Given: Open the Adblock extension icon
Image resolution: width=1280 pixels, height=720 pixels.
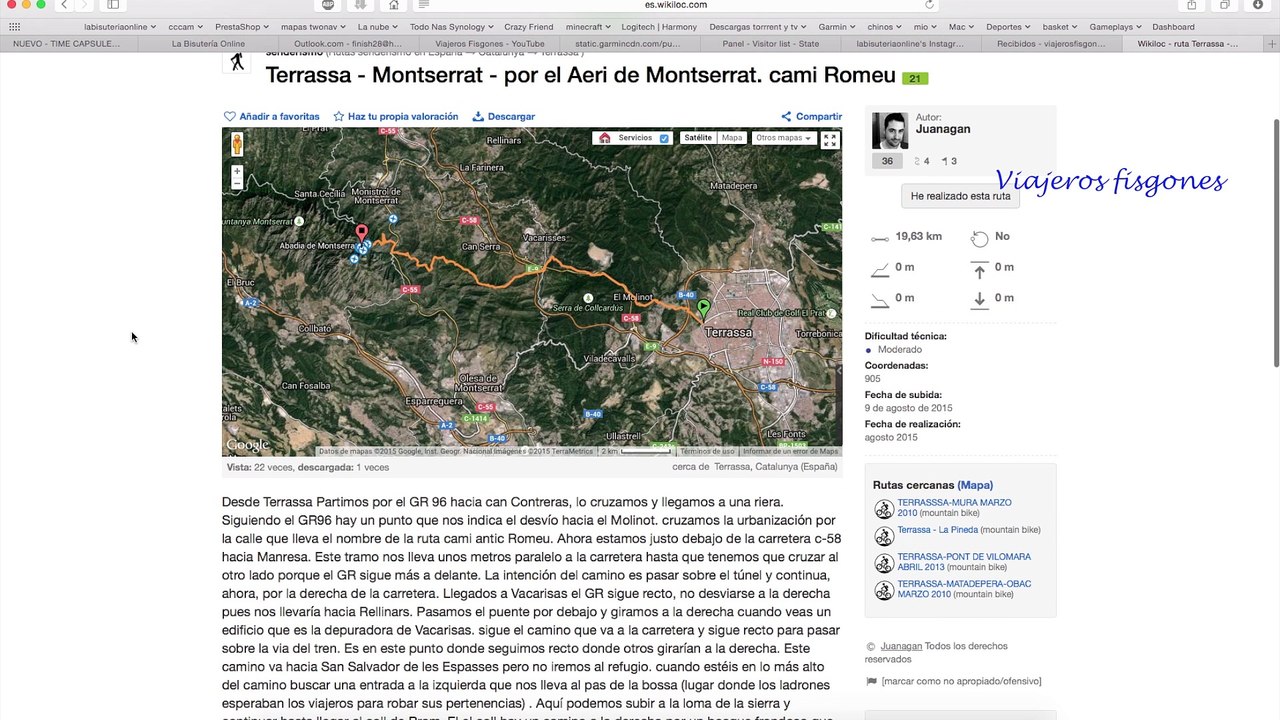Looking at the screenshot, I should pos(328,5).
